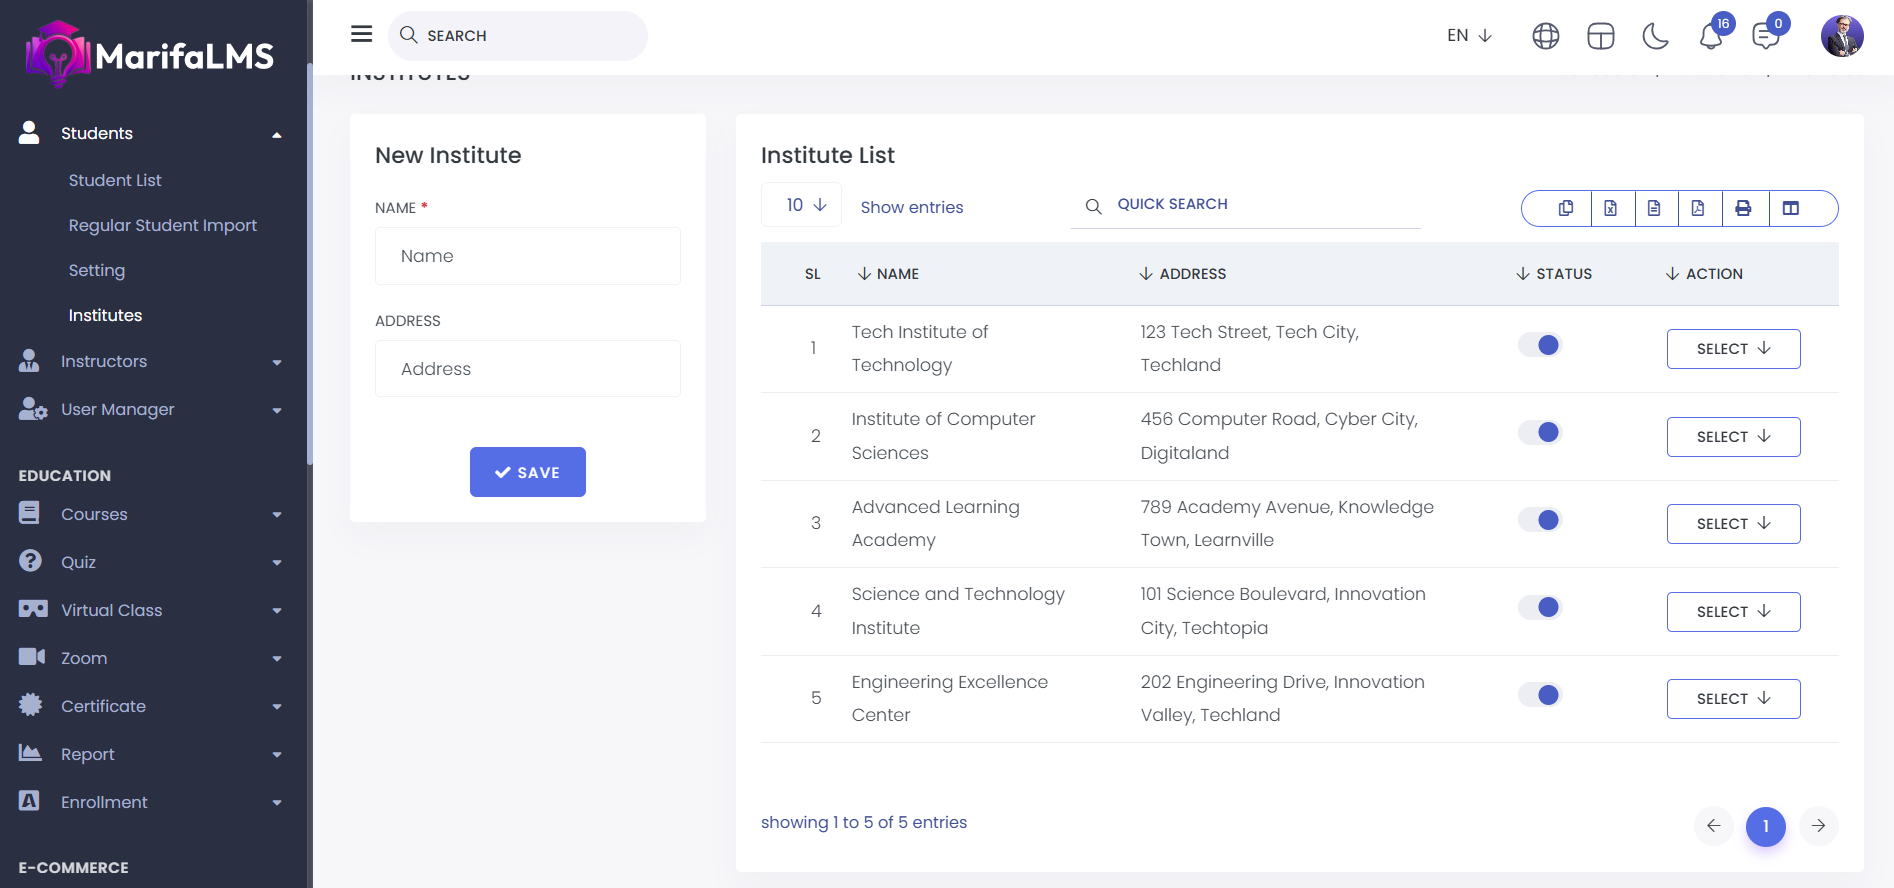Disable status of Advanced Learning Academy
1894x888 pixels.
[x=1540, y=520]
